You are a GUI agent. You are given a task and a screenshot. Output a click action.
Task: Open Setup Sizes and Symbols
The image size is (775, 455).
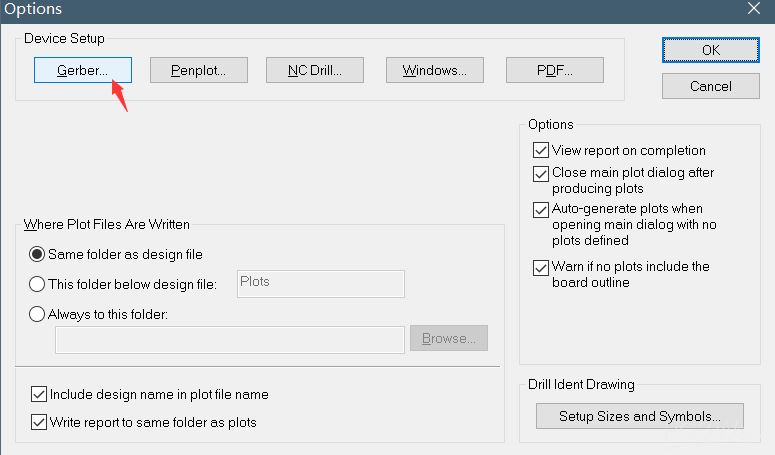[x=640, y=416]
